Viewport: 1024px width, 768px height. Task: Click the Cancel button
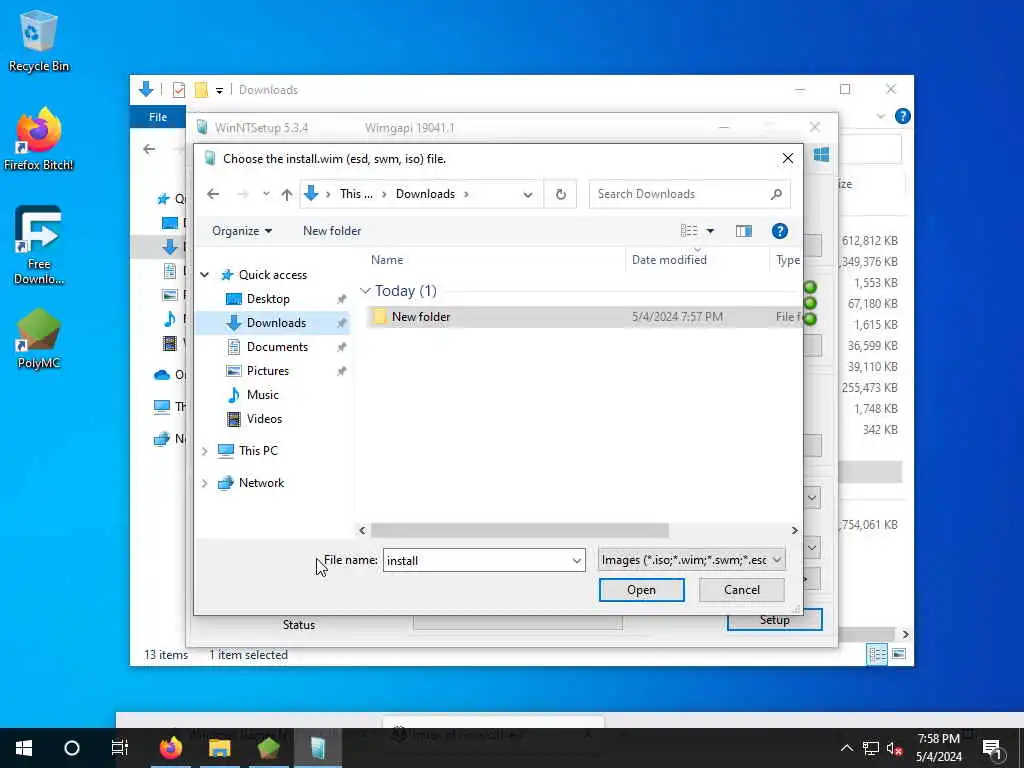[741, 590]
